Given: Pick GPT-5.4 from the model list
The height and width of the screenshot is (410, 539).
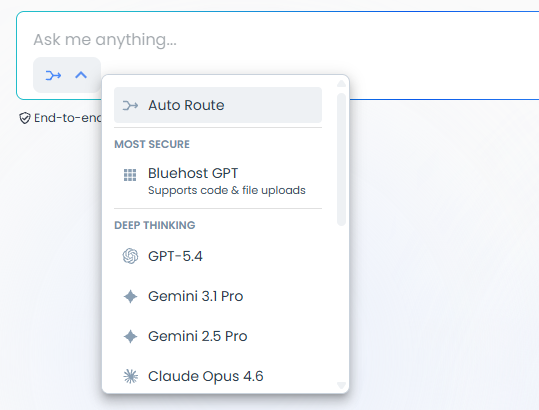Looking at the screenshot, I should click(218, 256).
